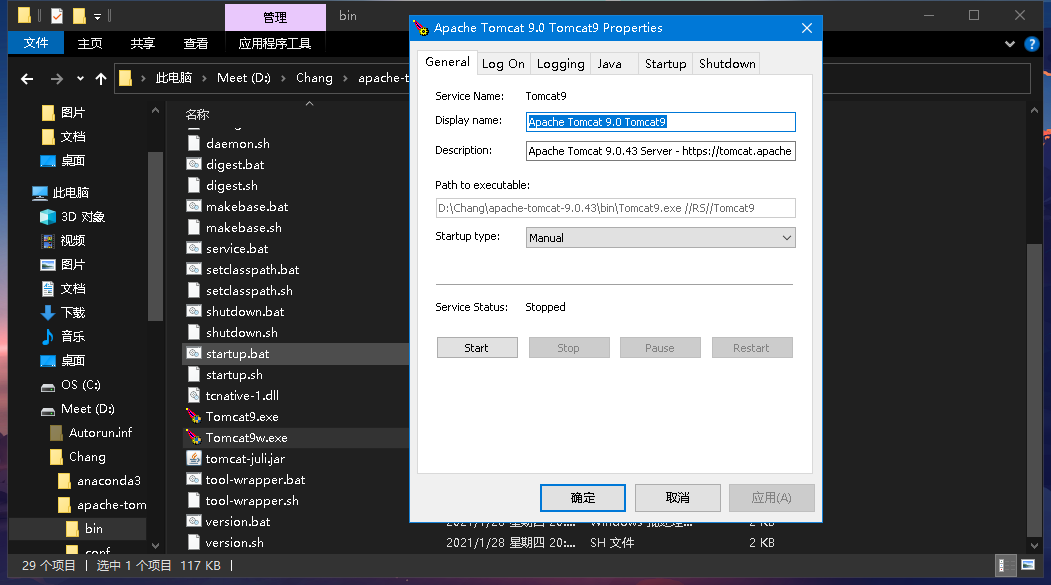The height and width of the screenshot is (585, 1051).
Task: Sort files by the 名称 column header
Action: tap(197, 114)
